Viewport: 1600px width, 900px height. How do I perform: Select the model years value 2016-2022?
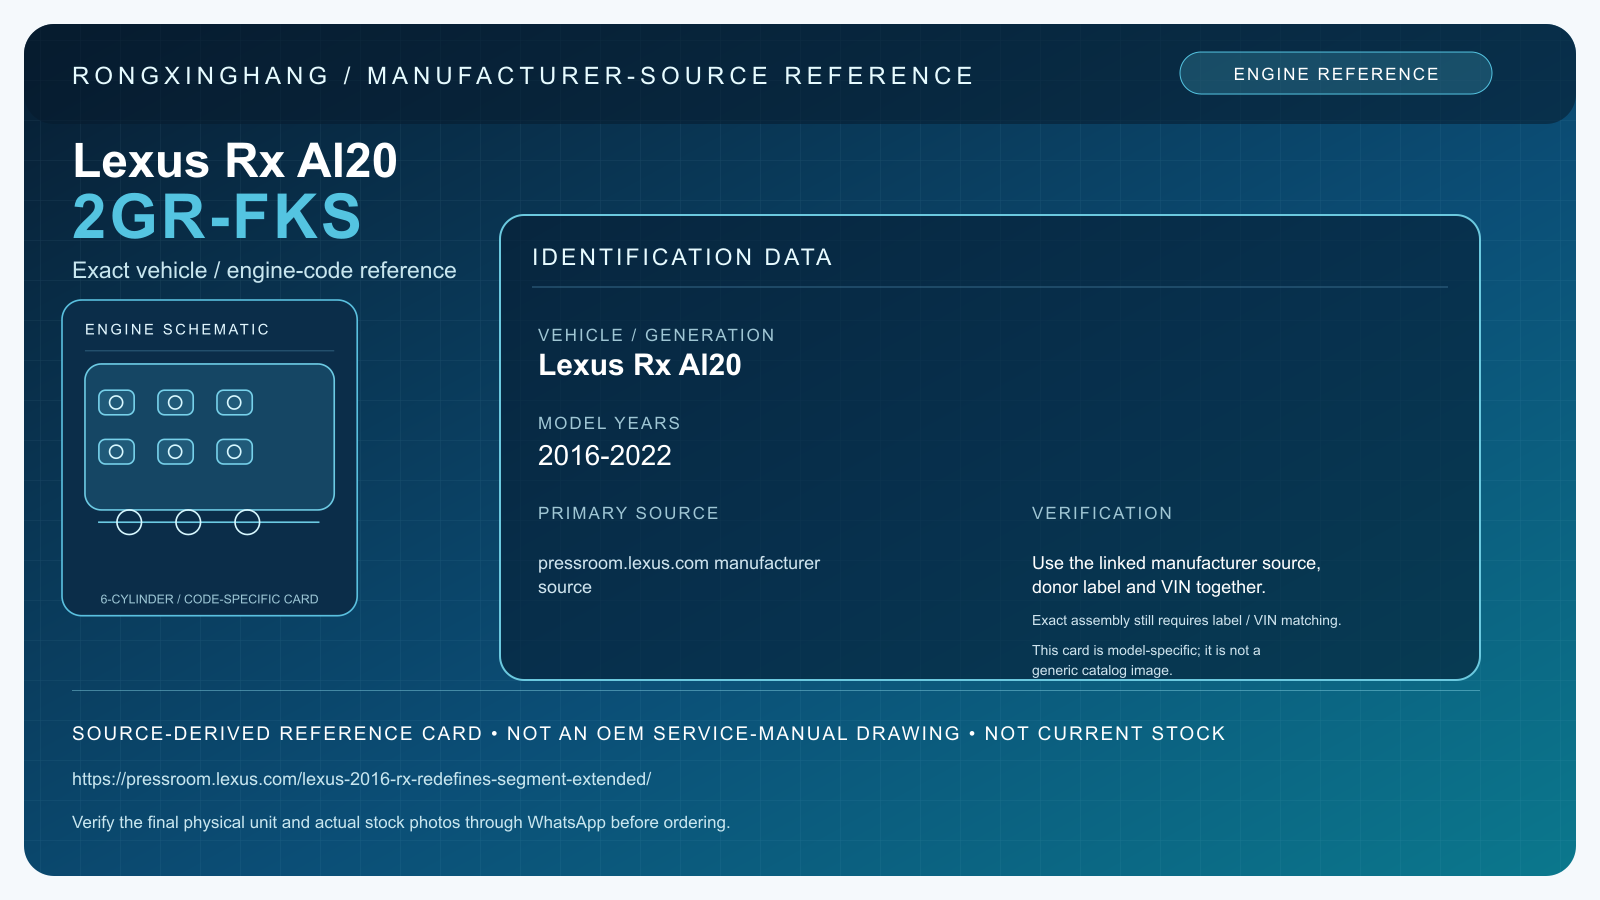604,456
